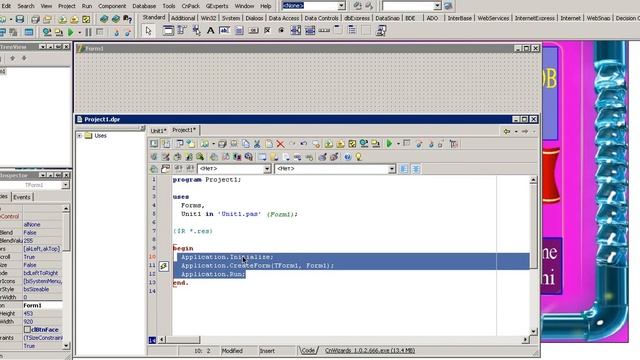Click the Form1 caption value field

click(42, 305)
